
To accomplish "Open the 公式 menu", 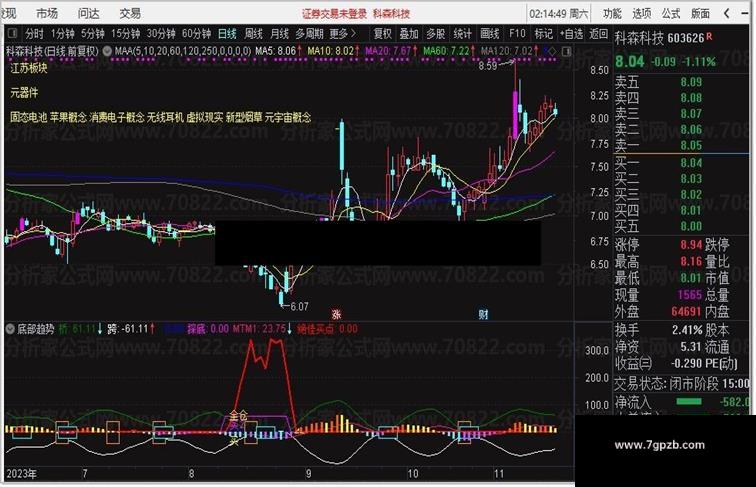I will 671,14.
